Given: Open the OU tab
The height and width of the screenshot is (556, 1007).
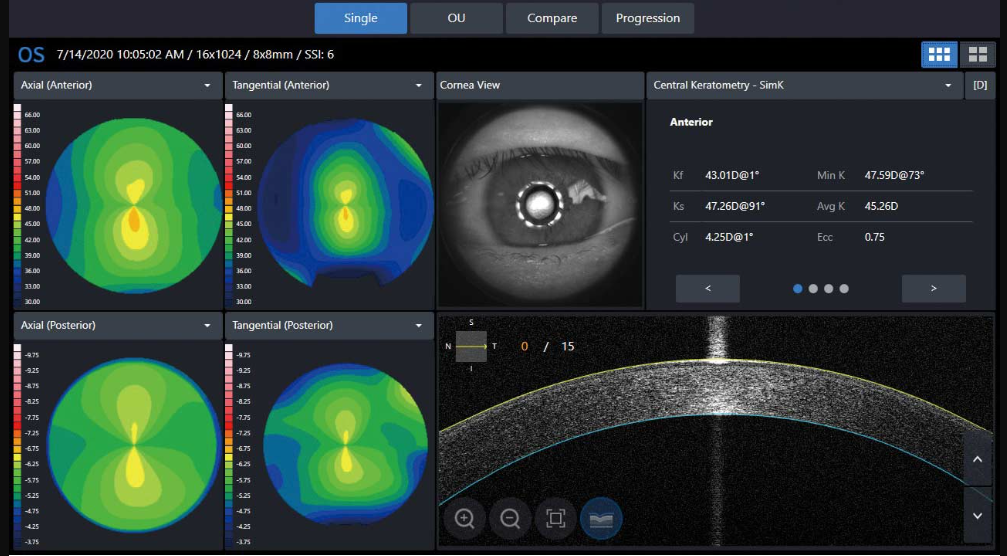Looking at the screenshot, I should [x=456, y=18].
